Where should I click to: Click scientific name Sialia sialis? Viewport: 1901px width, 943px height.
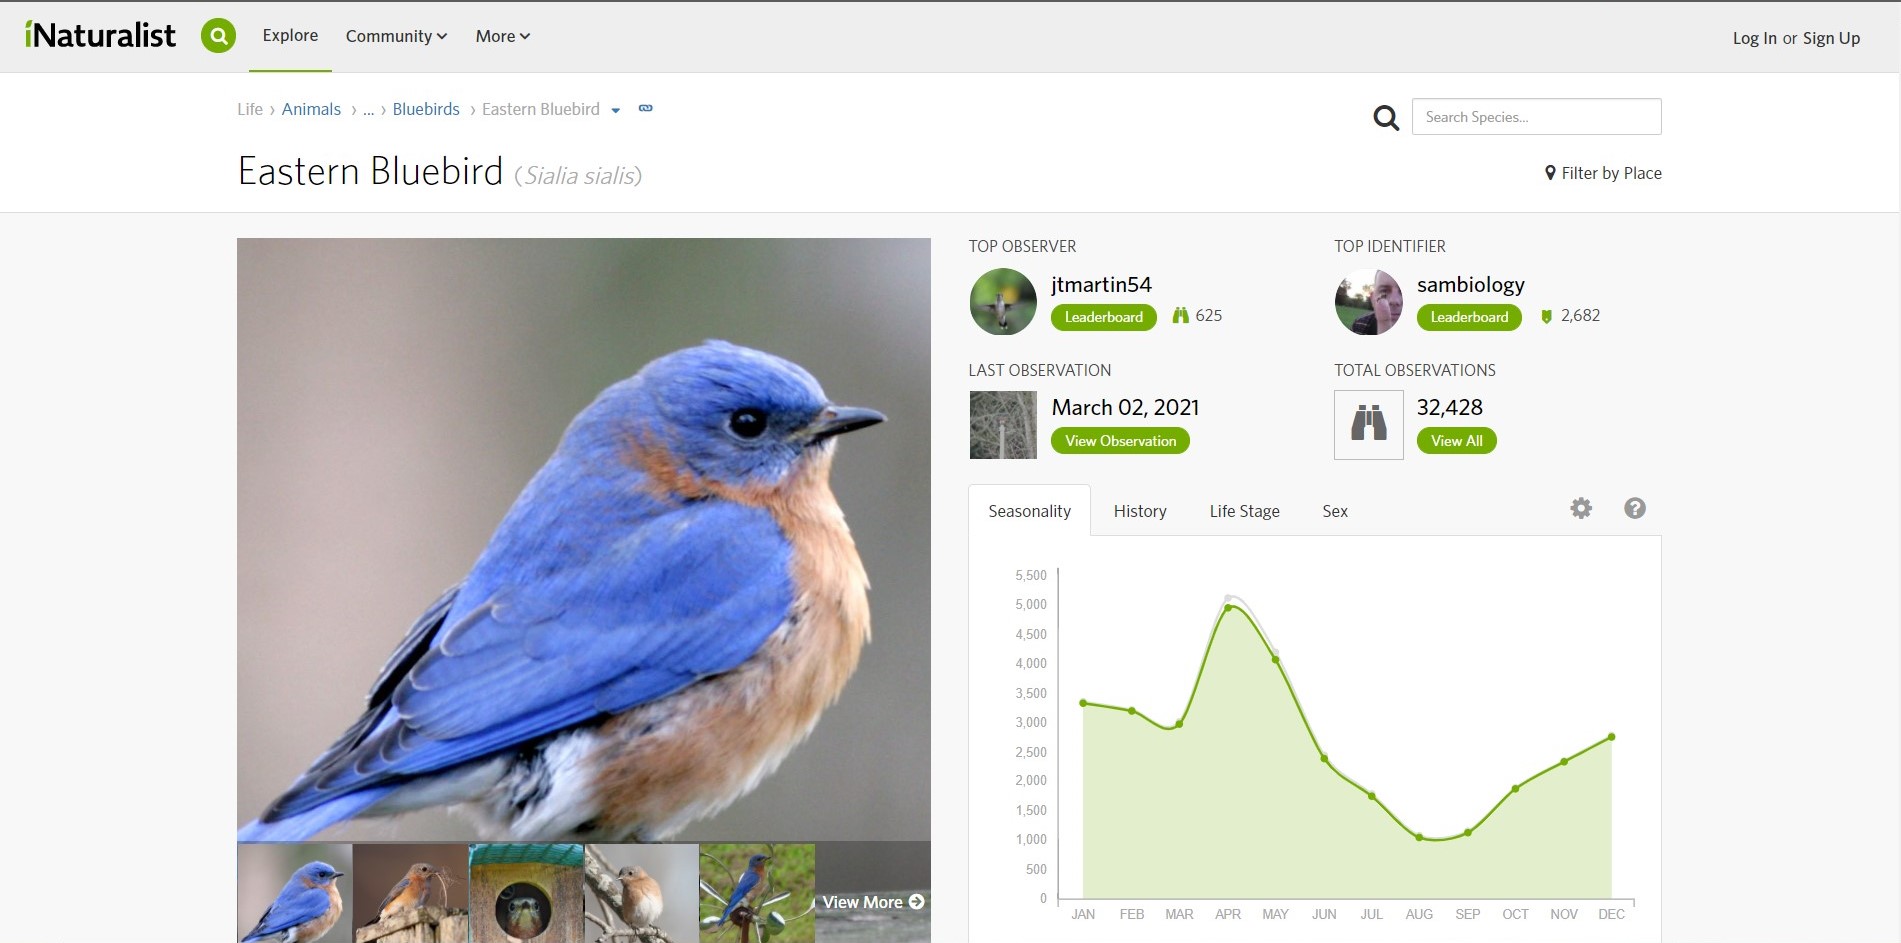(x=578, y=176)
